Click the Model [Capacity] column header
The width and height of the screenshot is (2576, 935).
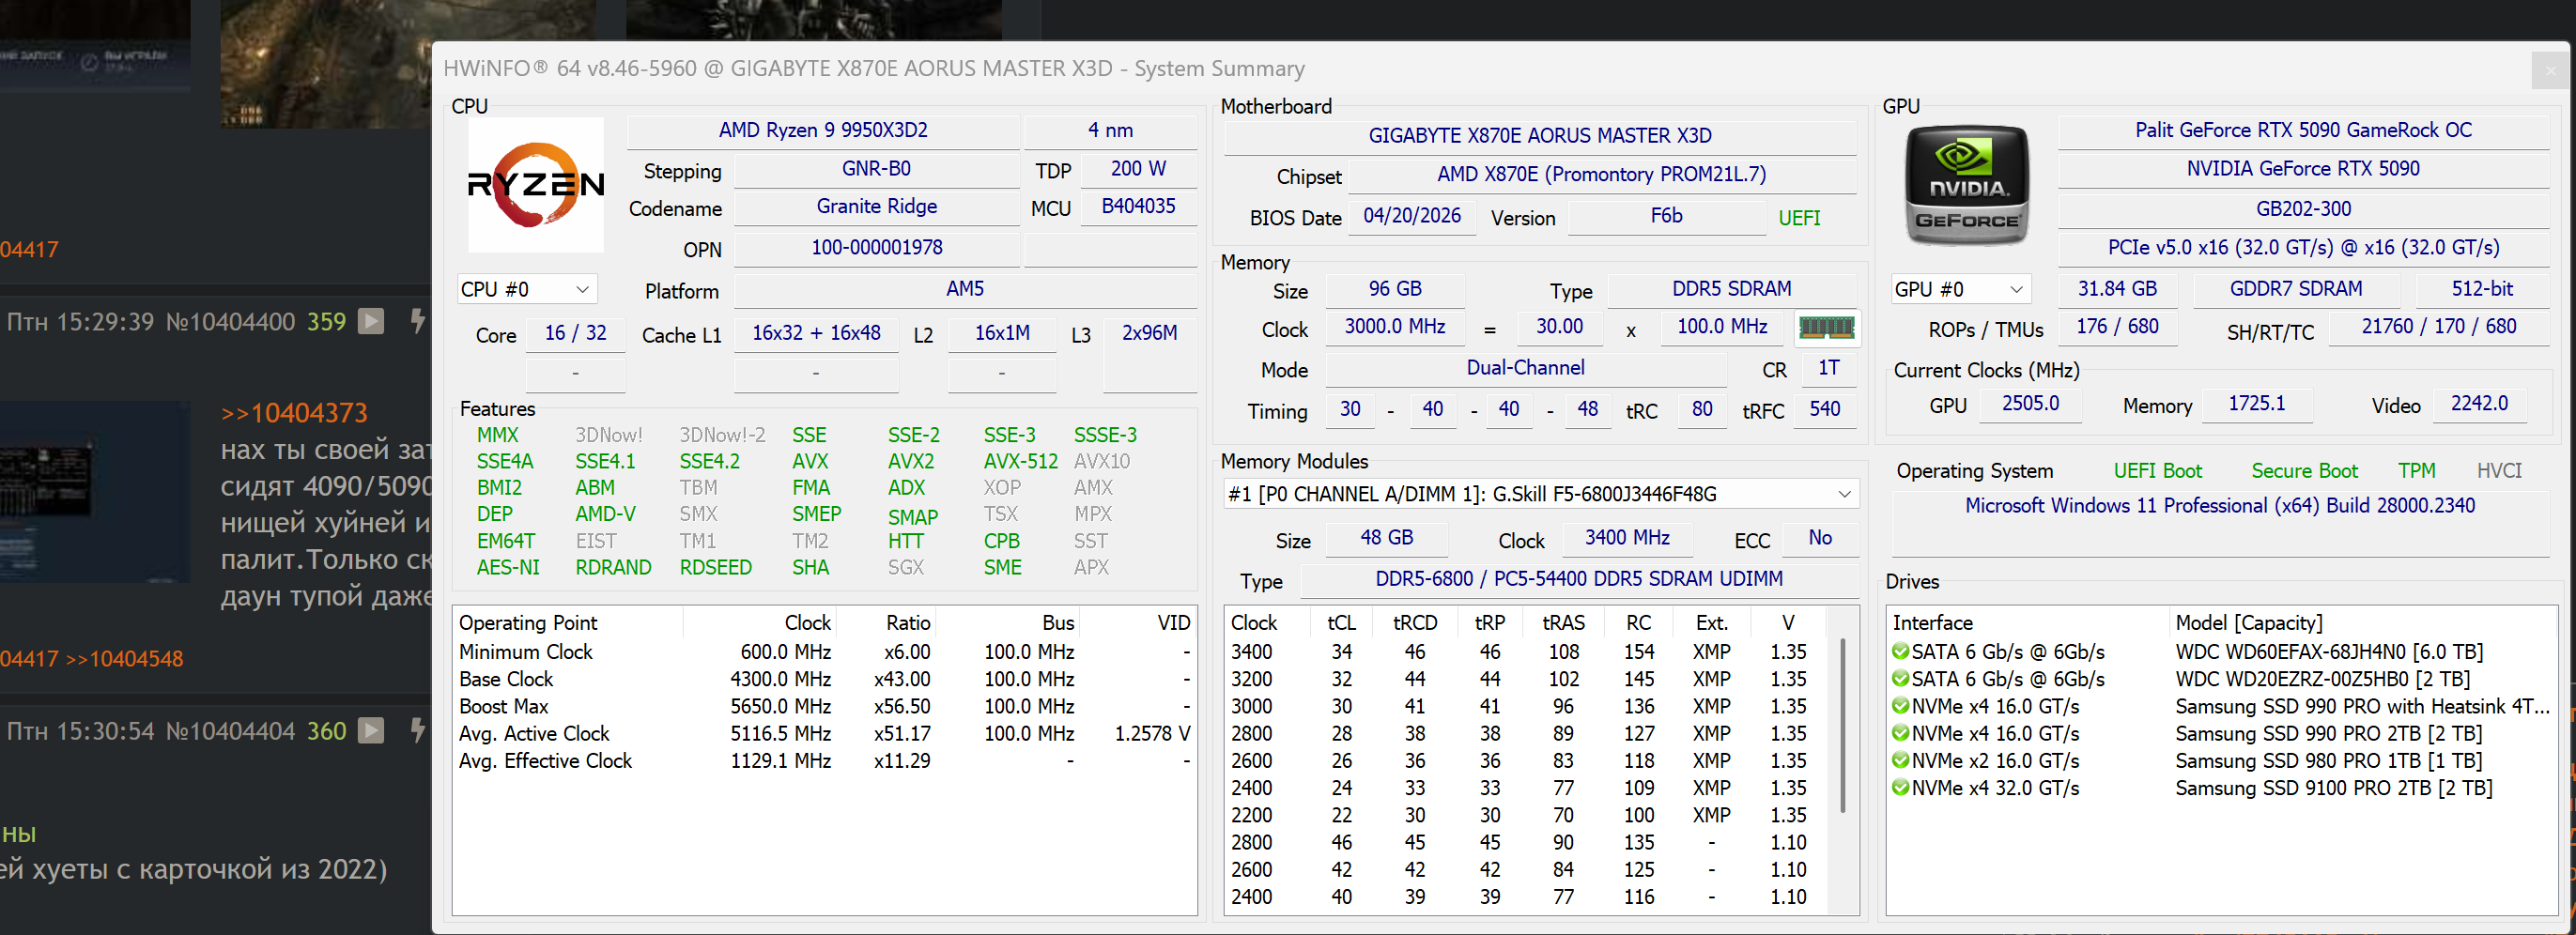pos(2362,623)
